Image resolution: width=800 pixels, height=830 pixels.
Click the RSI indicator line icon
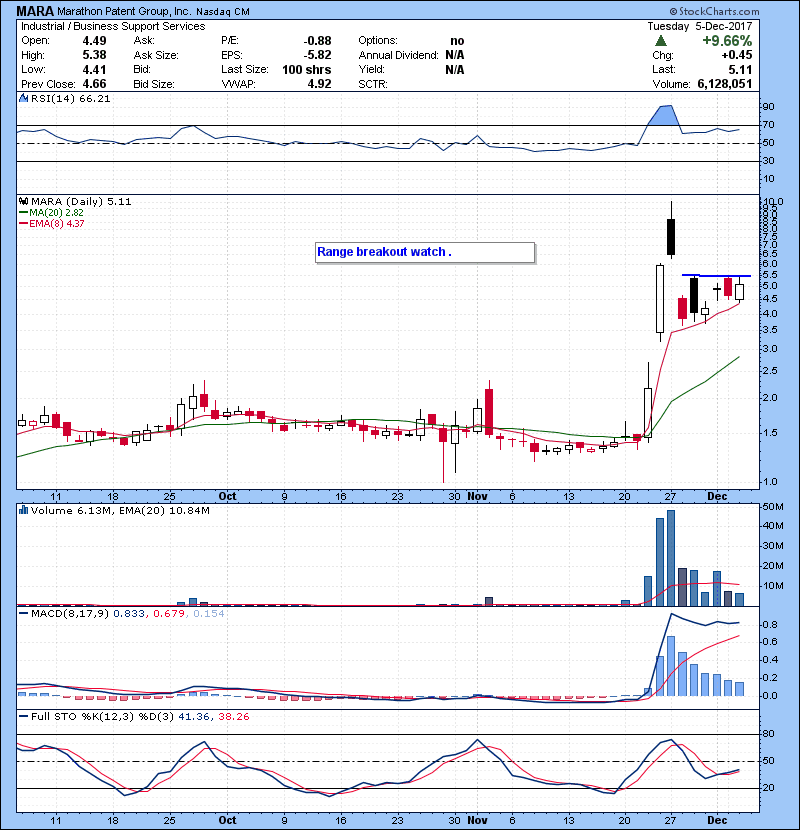pos(23,98)
